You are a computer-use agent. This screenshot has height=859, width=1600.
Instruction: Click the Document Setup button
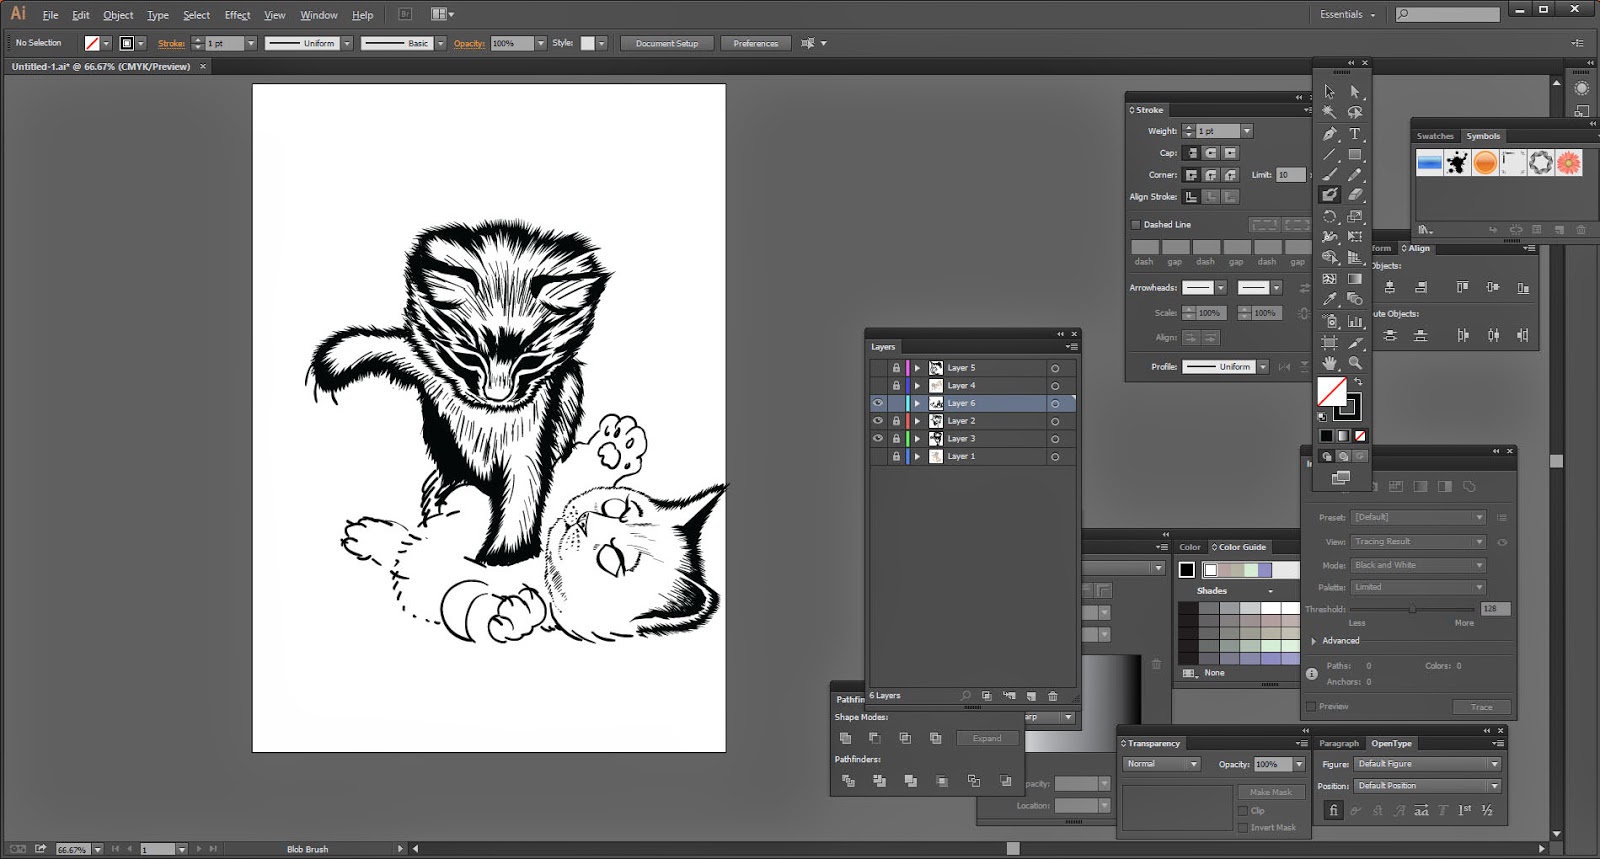667,43
